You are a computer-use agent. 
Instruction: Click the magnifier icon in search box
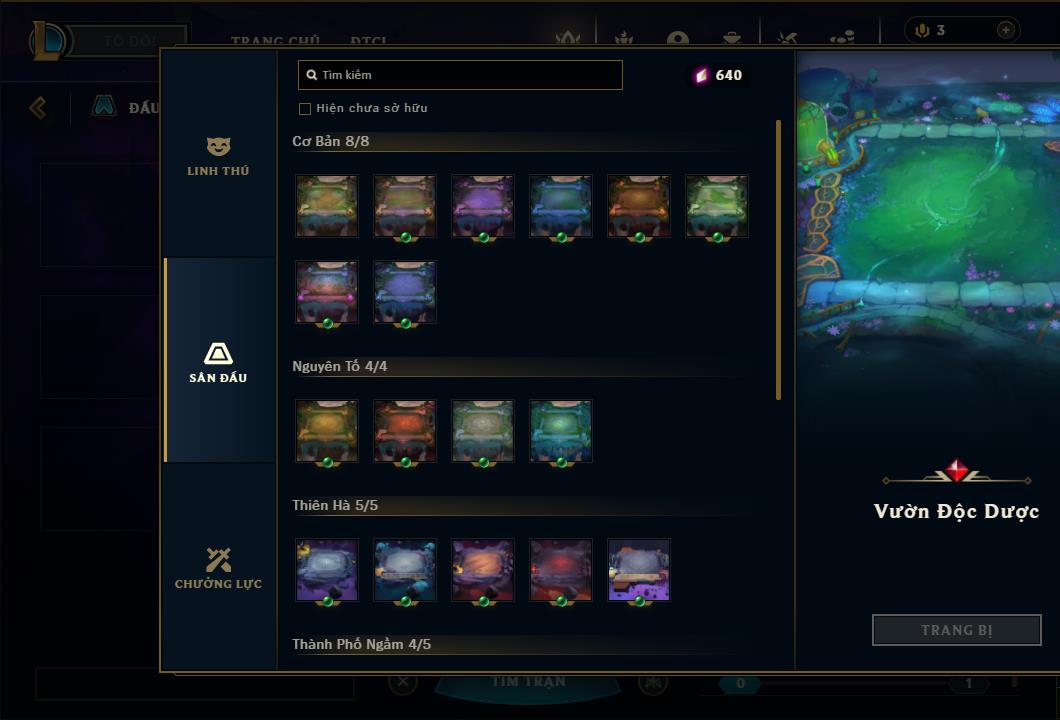tap(312, 75)
